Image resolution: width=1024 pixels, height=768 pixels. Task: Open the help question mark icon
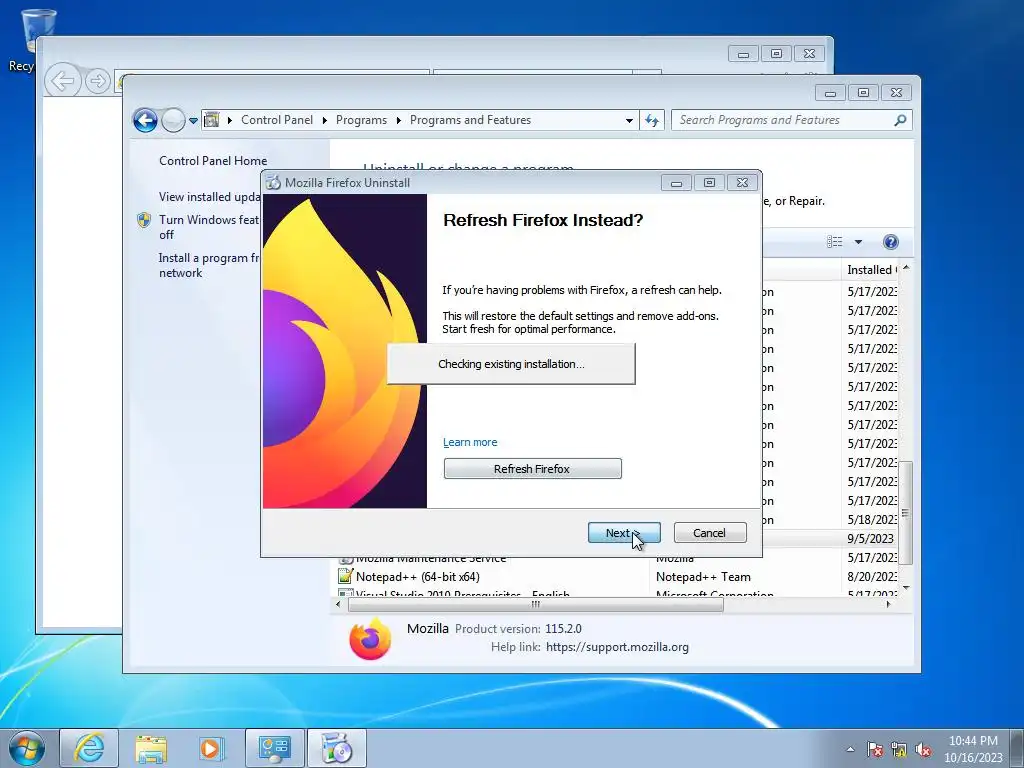(x=891, y=242)
